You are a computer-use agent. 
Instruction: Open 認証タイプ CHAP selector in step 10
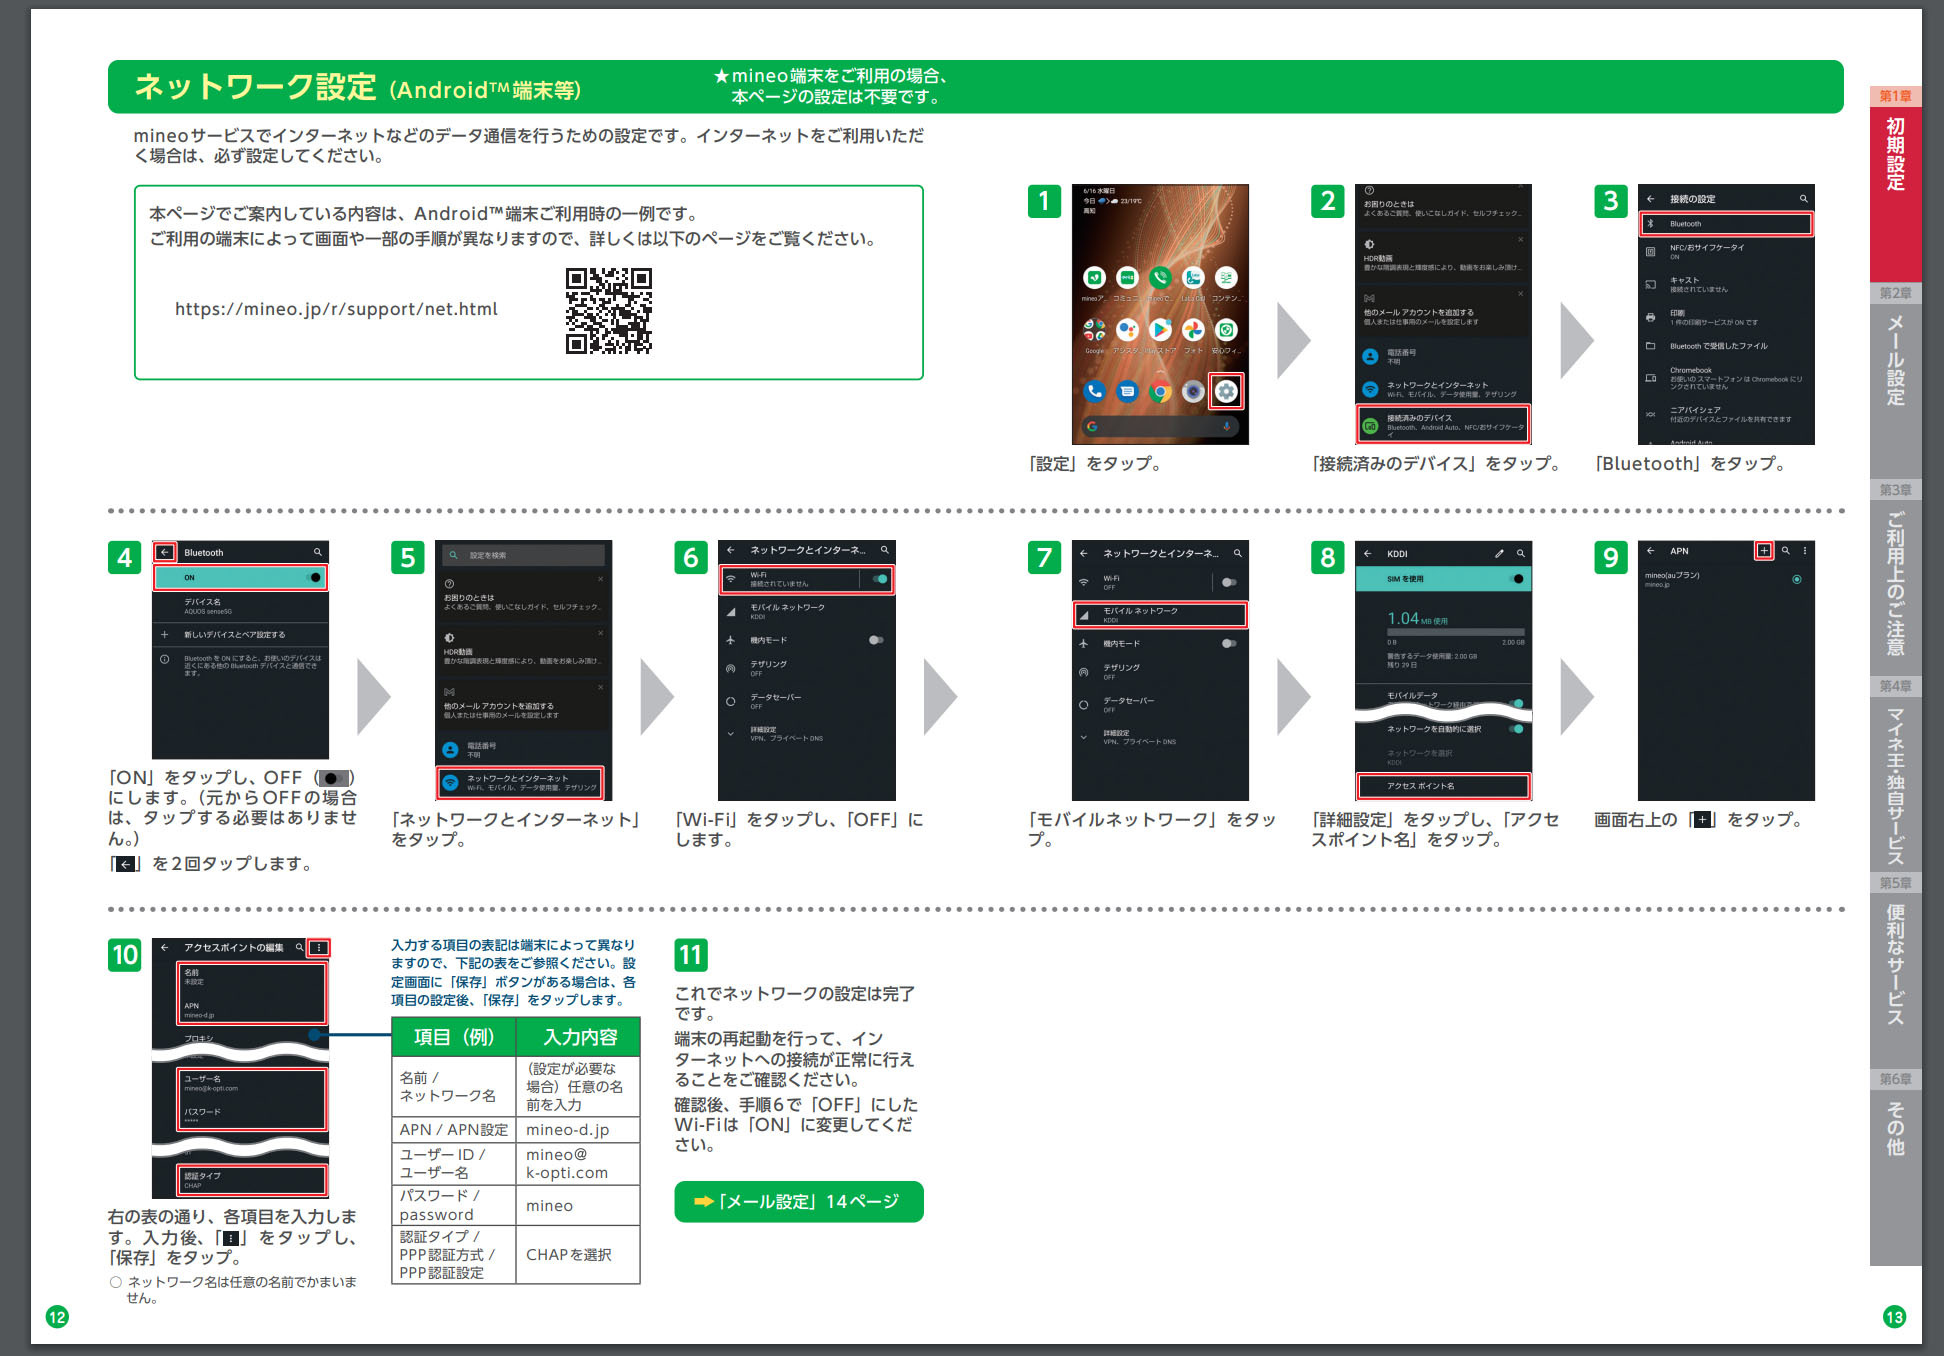point(252,1180)
